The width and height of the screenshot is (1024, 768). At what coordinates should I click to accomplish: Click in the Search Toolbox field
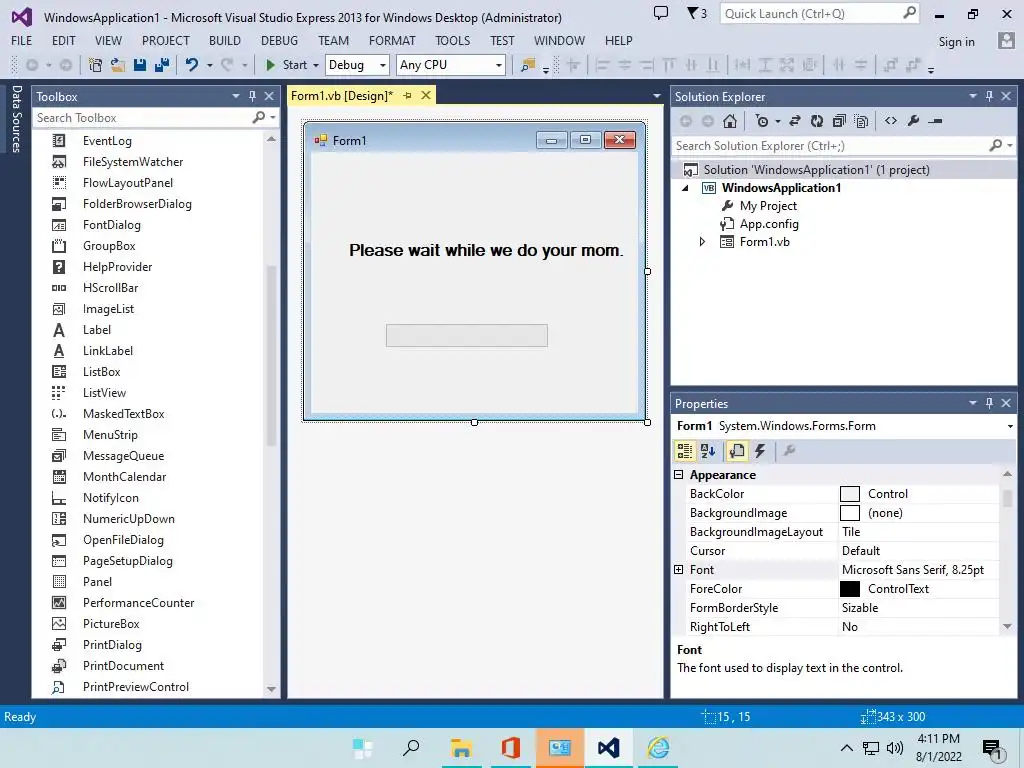pos(142,118)
